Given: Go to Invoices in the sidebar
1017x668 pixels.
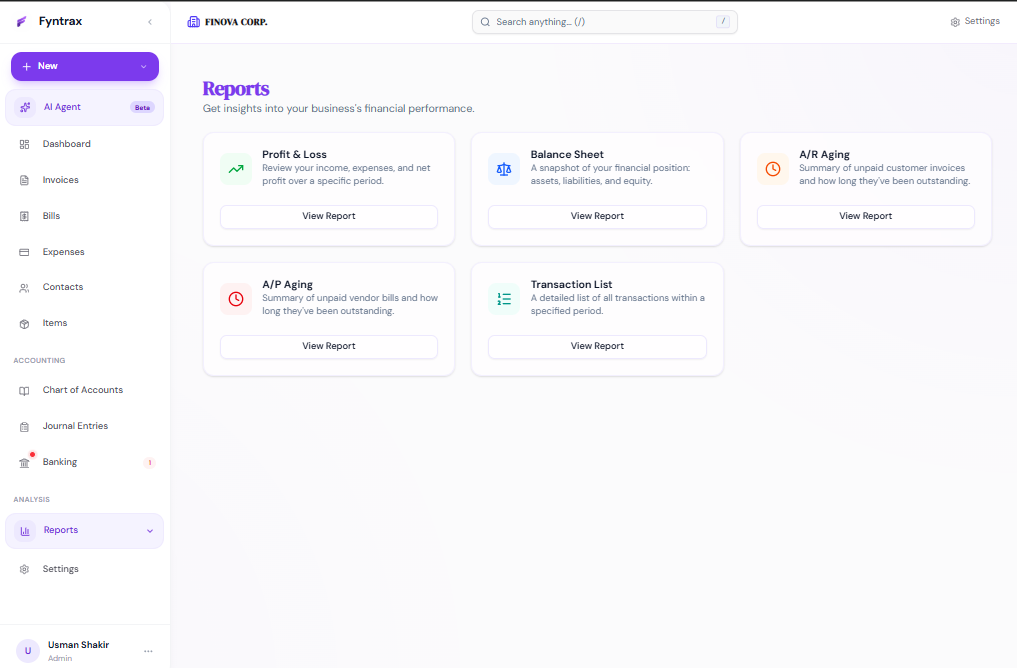Looking at the screenshot, I should pyautogui.click(x=84, y=180).
